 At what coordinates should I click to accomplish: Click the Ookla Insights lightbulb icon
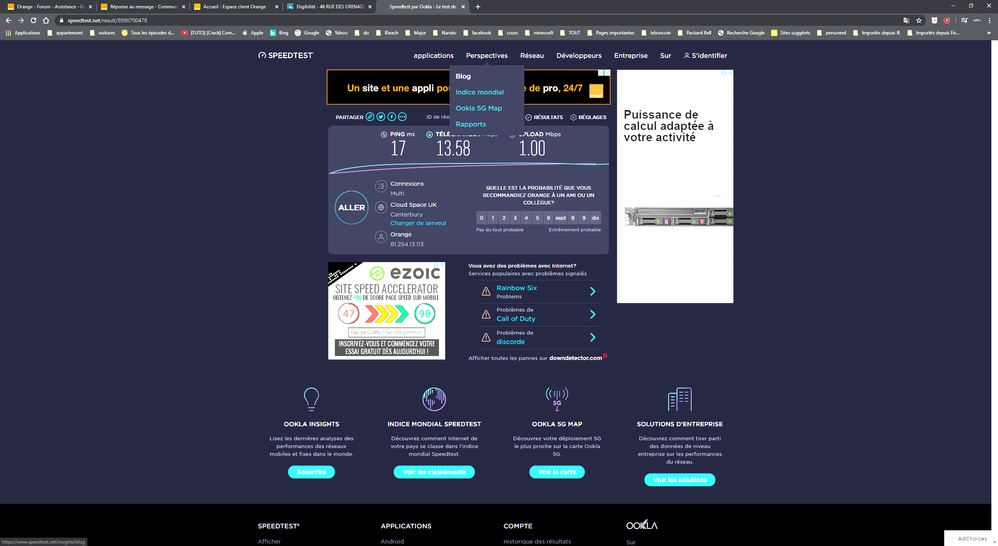(311, 399)
